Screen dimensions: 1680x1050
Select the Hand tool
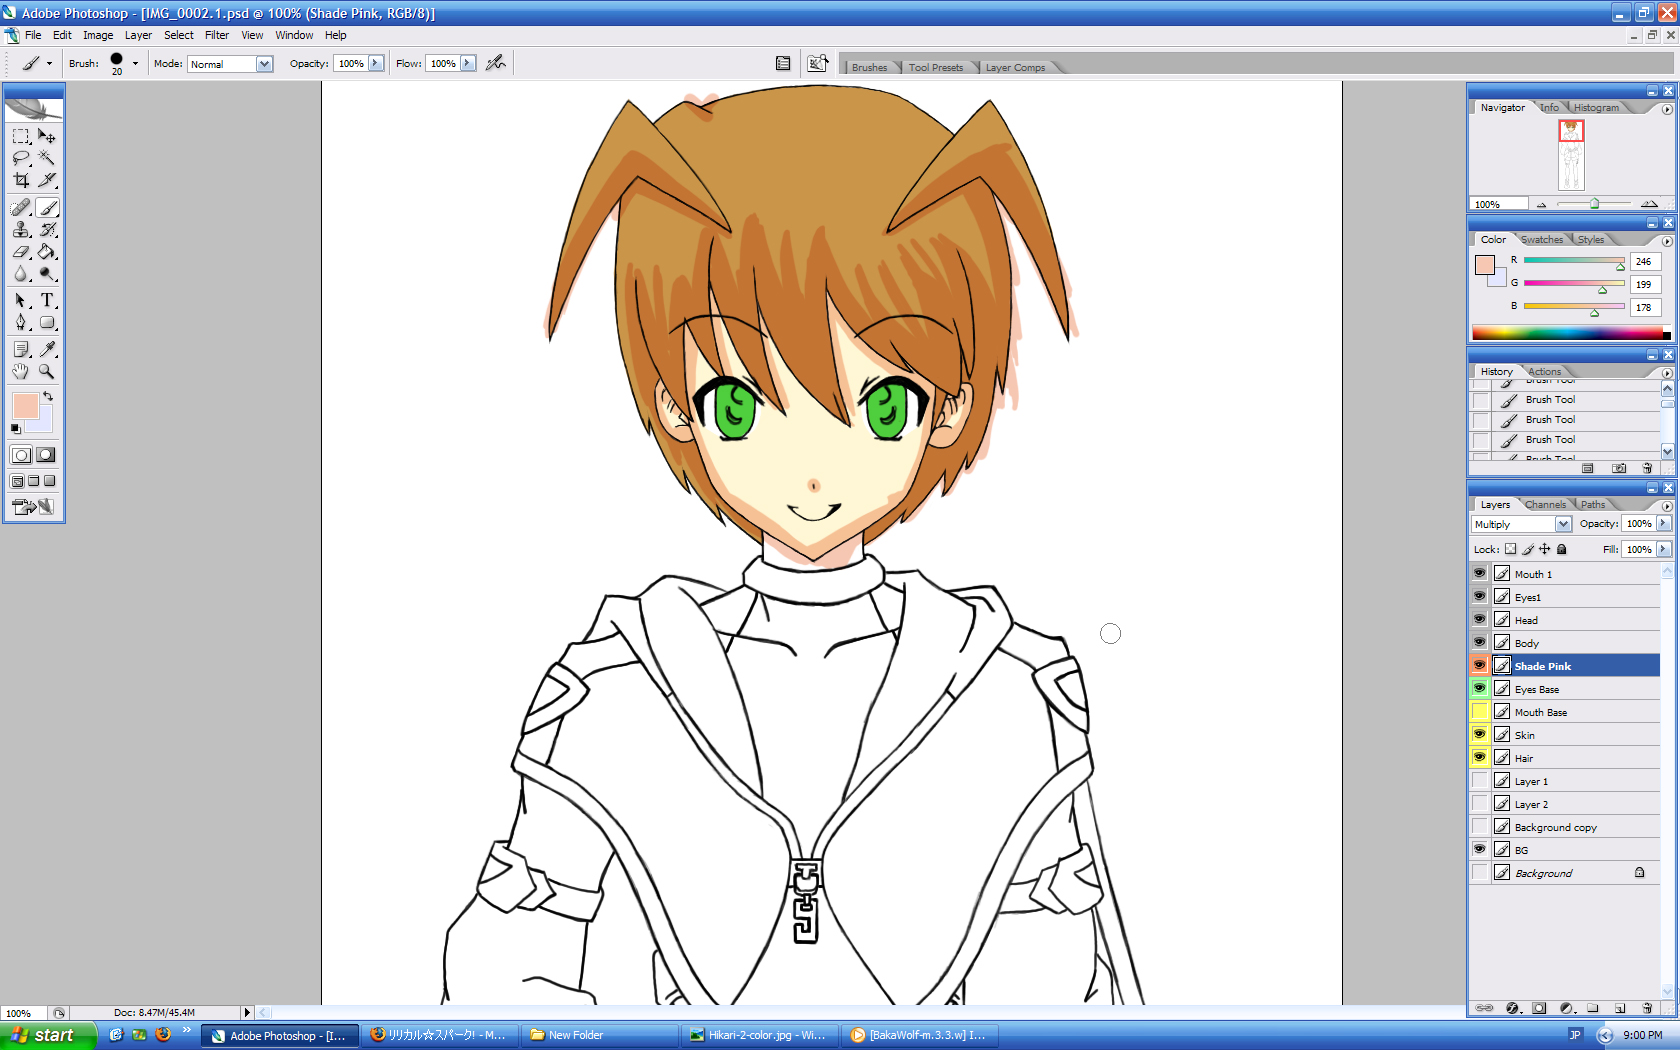point(21,372)
